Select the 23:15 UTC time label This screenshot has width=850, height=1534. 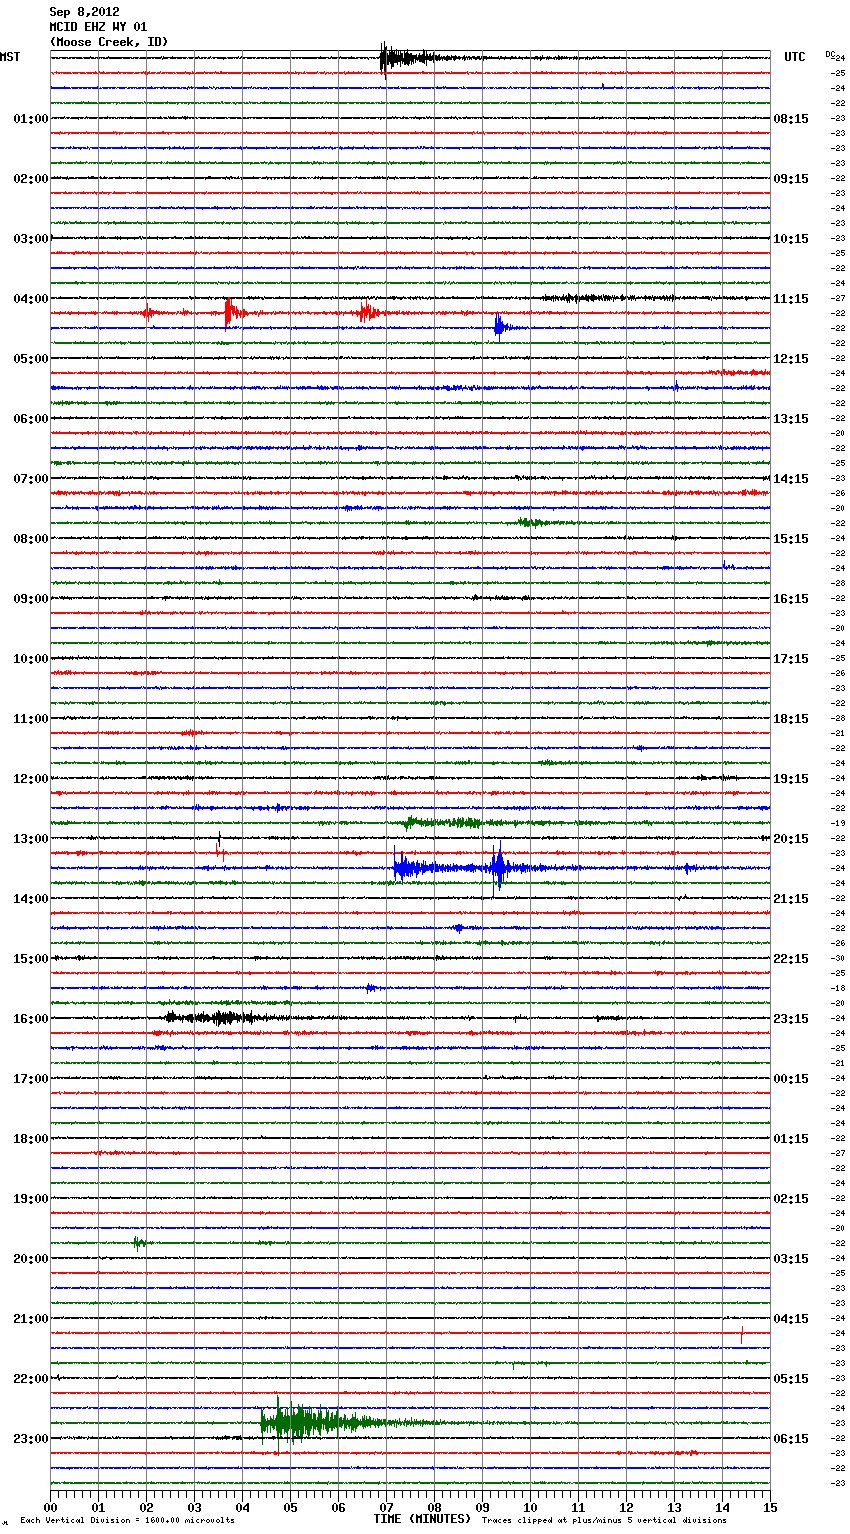791,1019
